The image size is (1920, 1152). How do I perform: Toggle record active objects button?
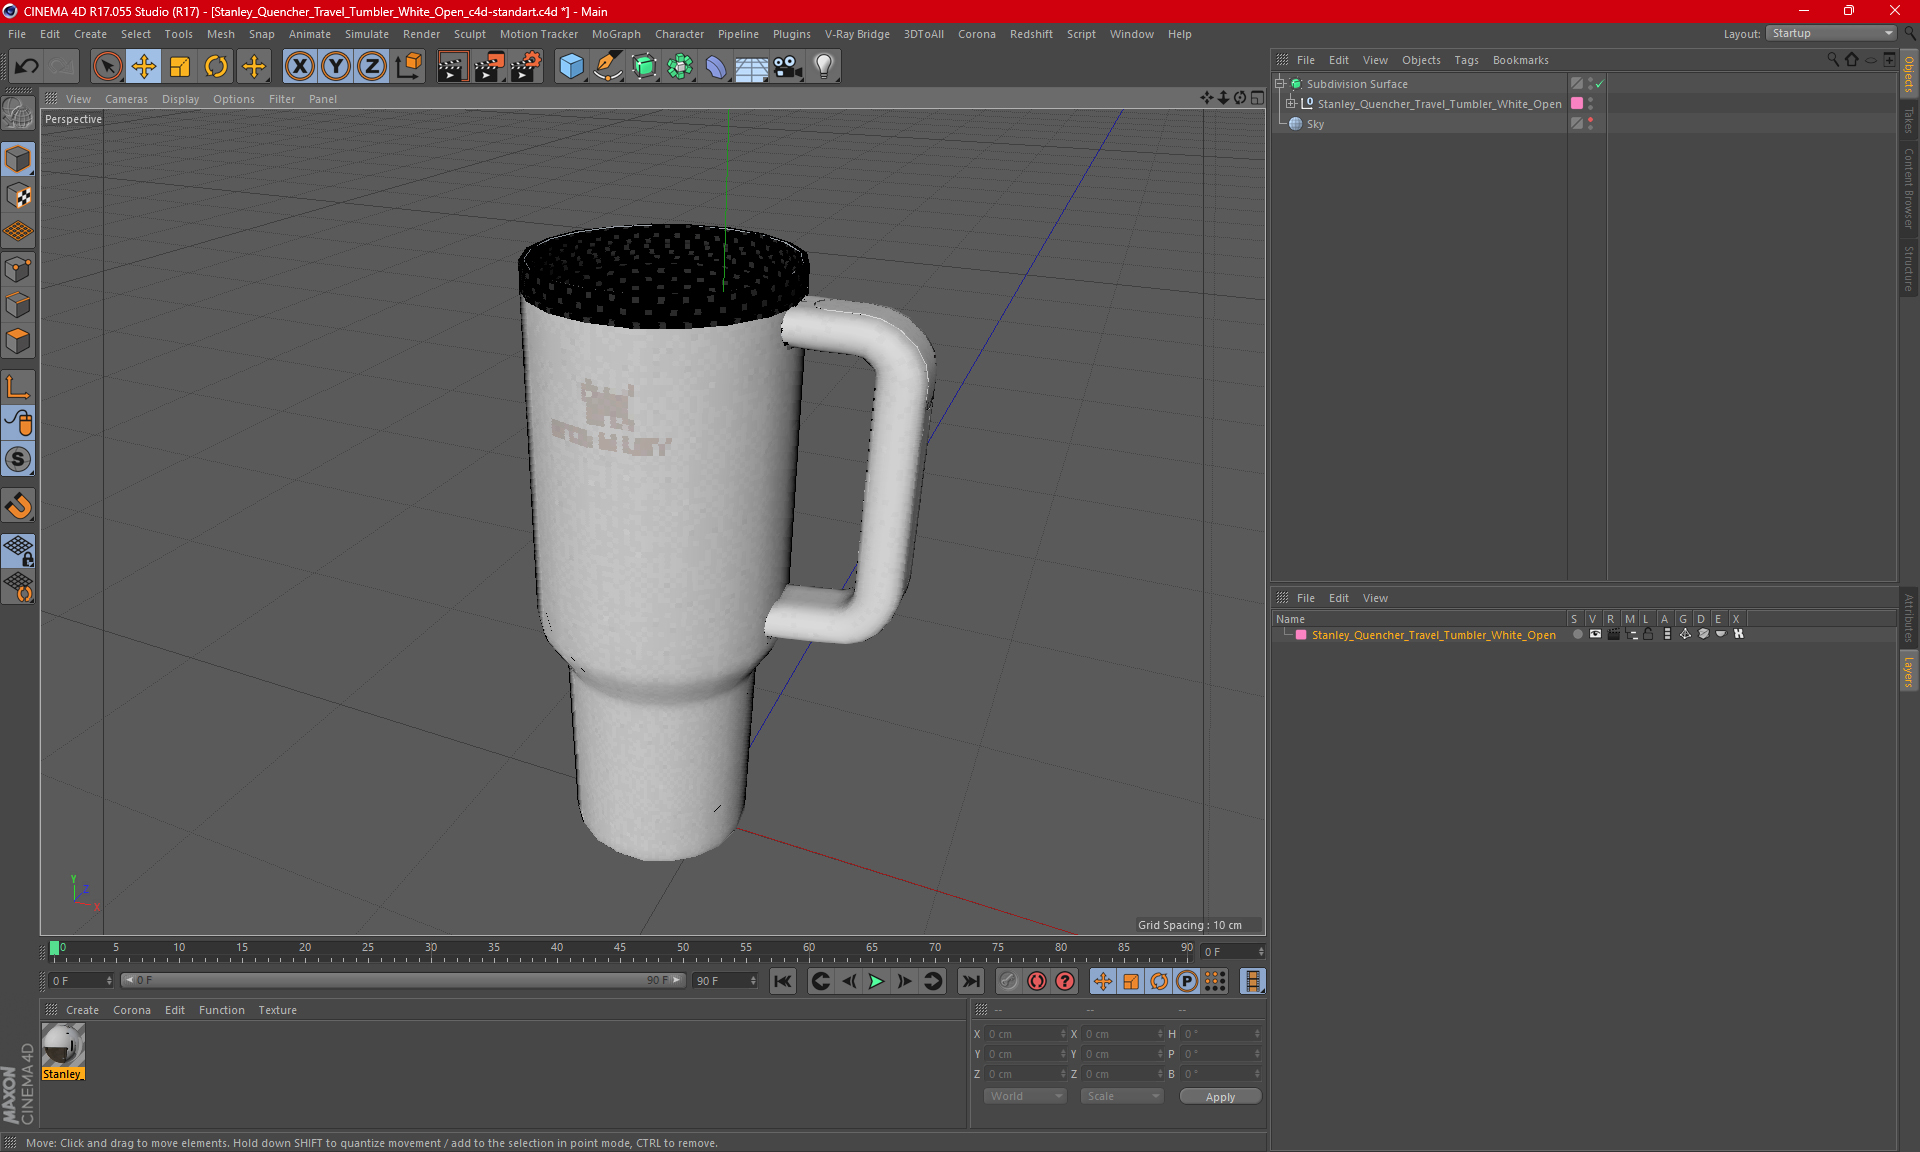pos(1037,981)
